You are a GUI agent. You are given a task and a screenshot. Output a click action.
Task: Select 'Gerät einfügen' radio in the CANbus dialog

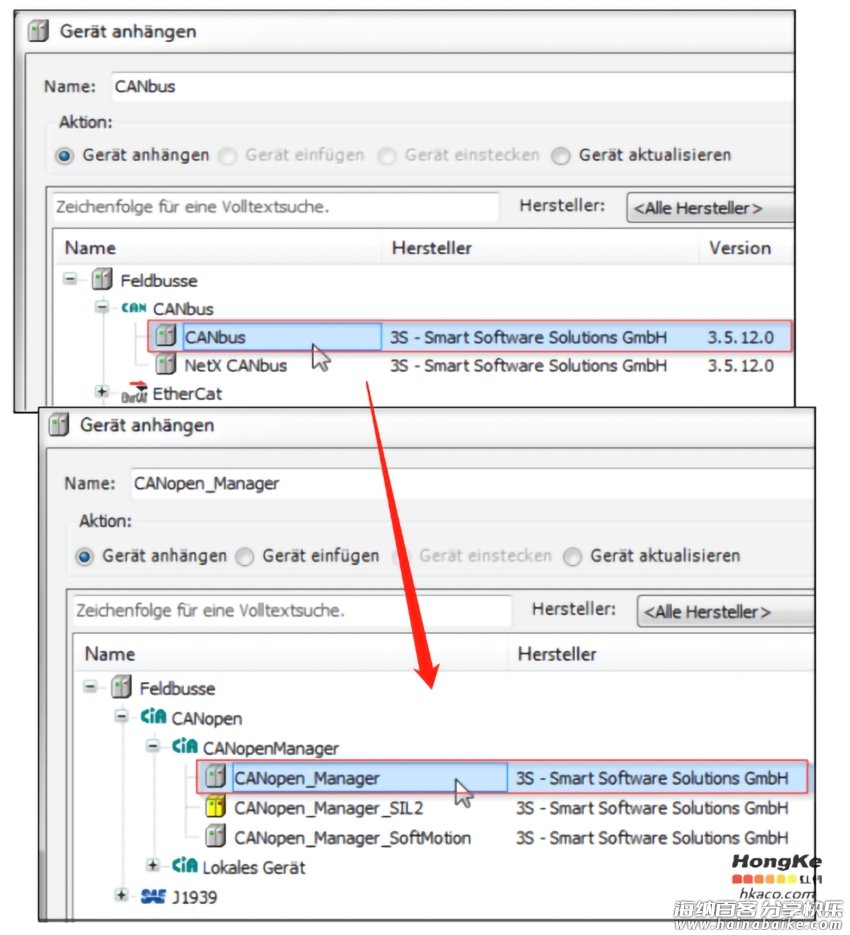point(227,156)
